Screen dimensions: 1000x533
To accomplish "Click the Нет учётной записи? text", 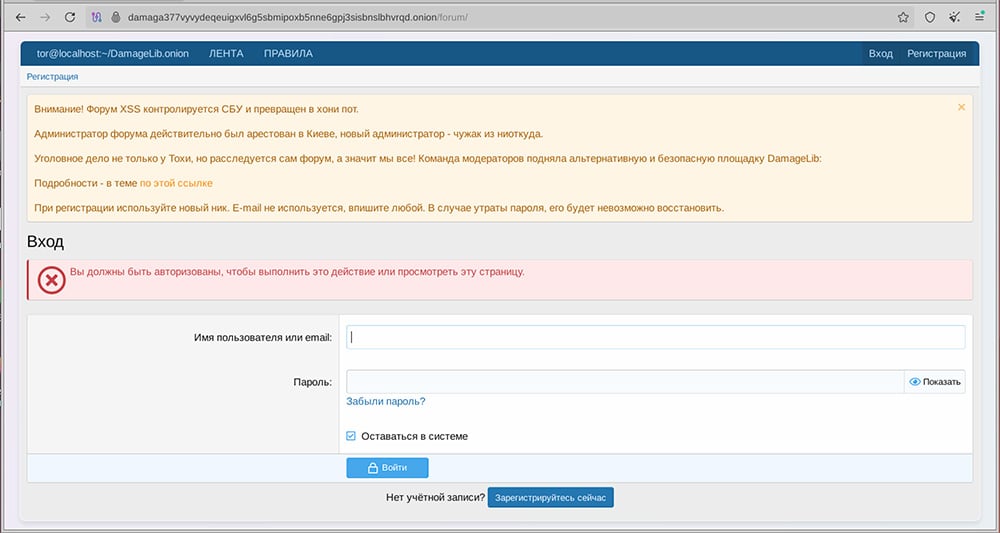I will click(436, 497).
